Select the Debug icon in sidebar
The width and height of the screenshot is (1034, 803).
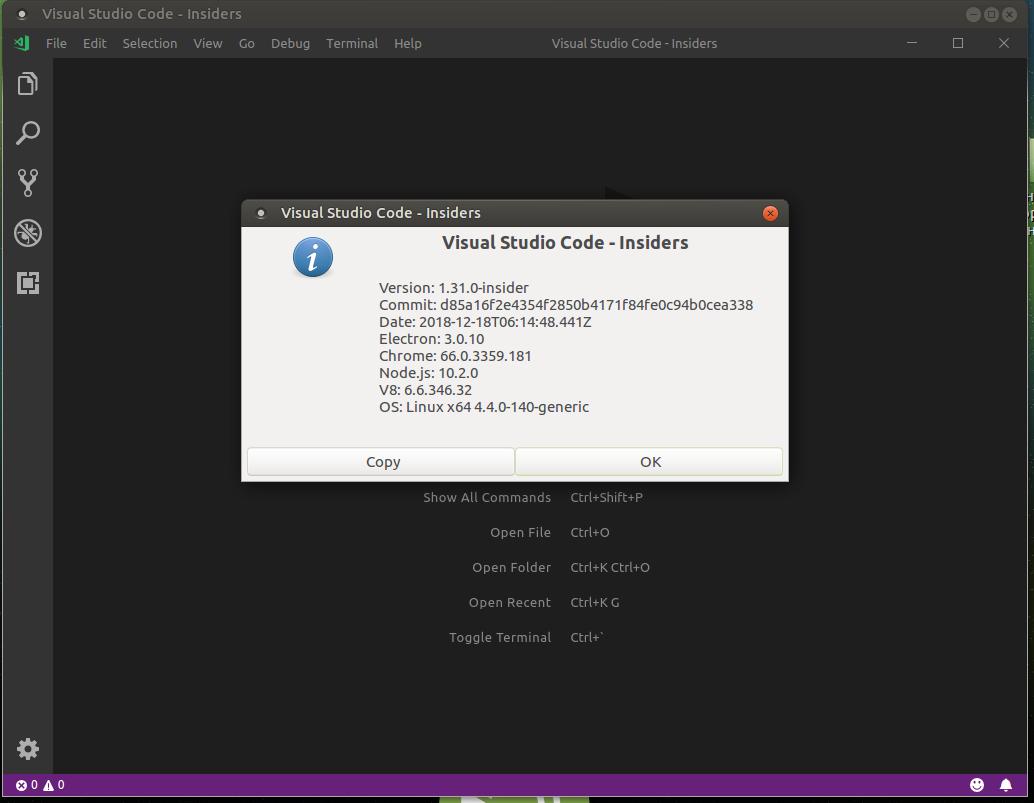tap(27, 233)
